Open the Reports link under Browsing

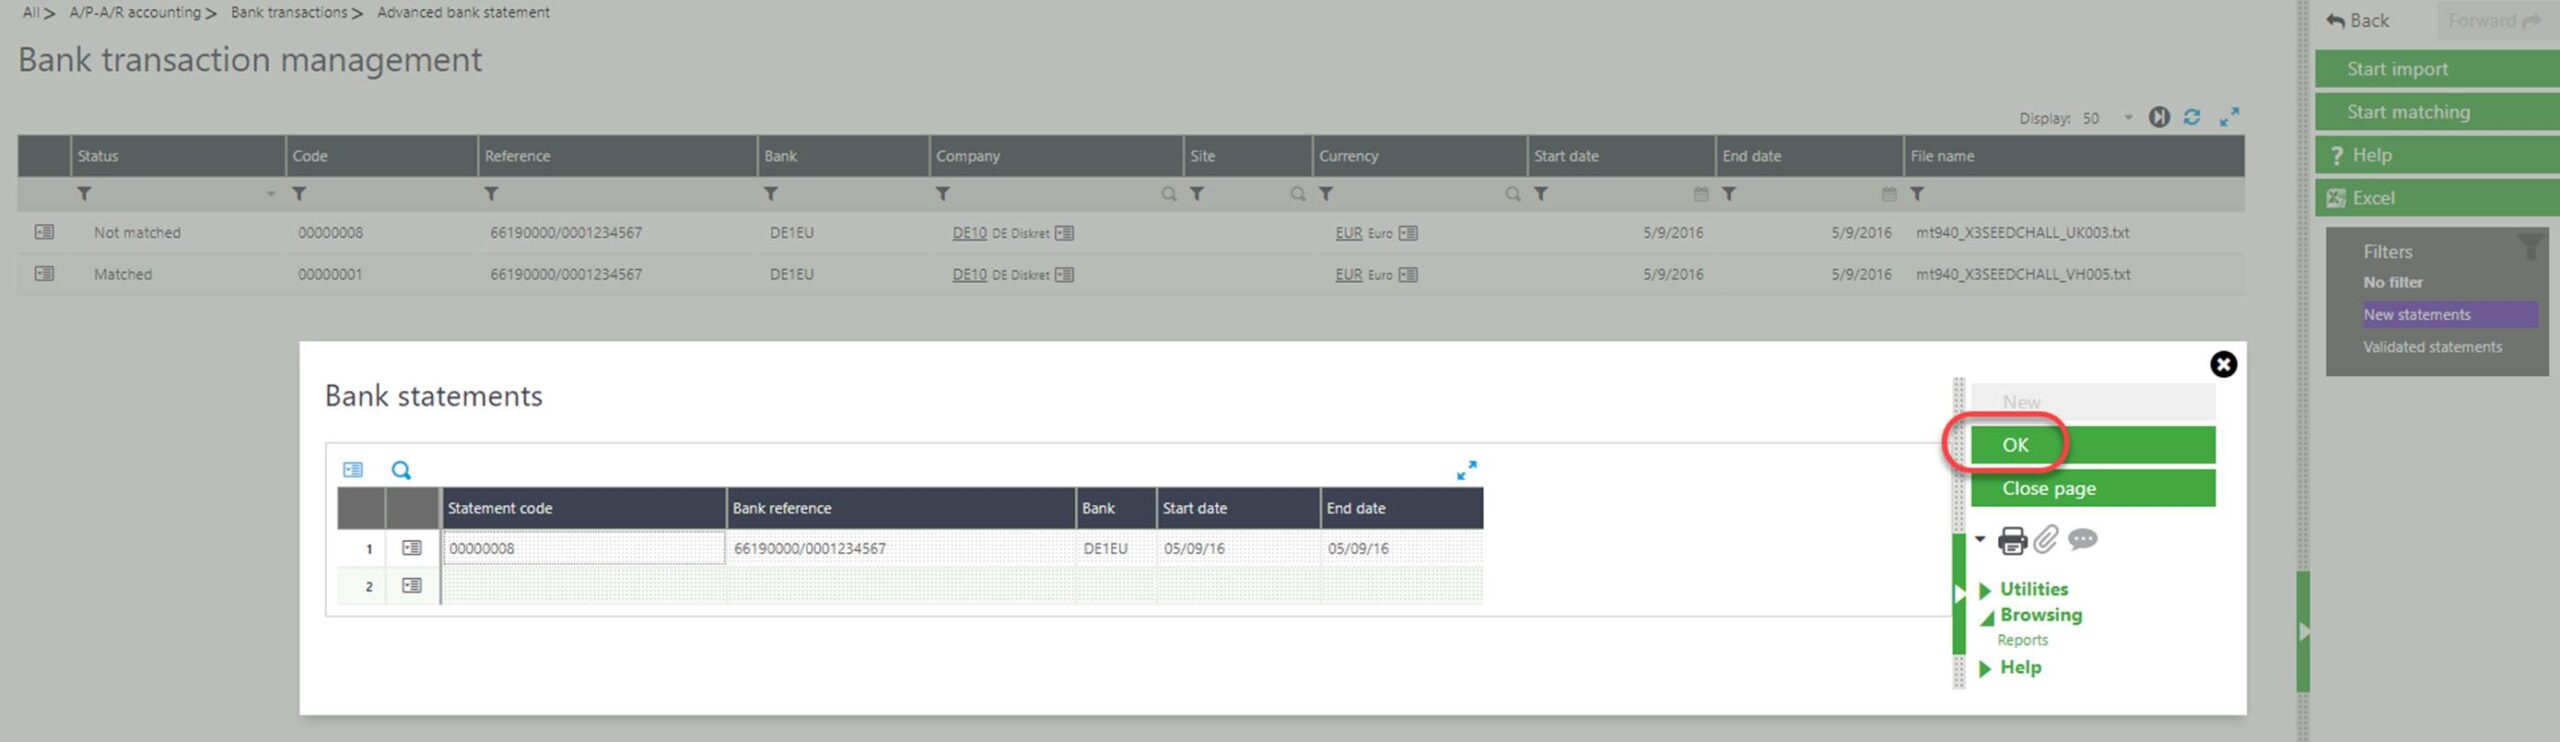pos(2022,640)
